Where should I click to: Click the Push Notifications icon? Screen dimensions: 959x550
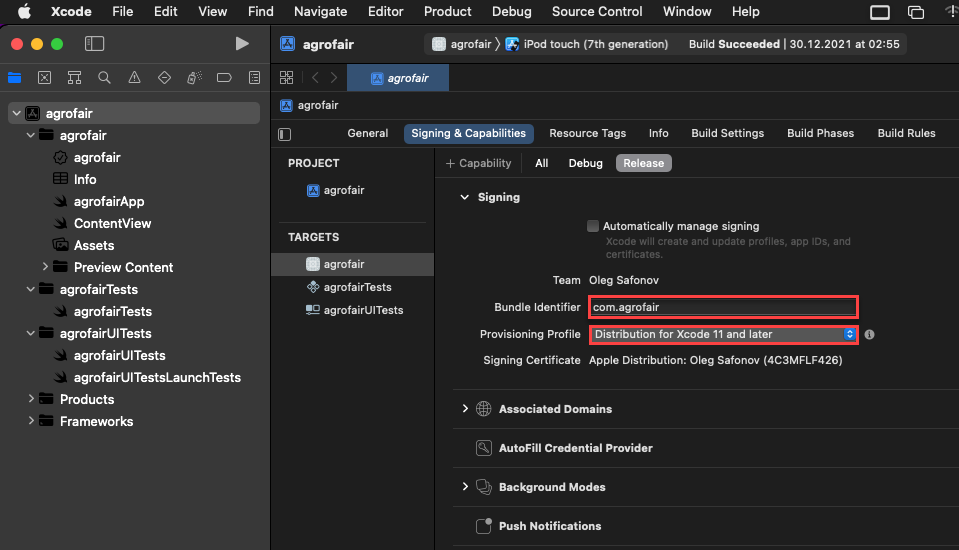484,526
